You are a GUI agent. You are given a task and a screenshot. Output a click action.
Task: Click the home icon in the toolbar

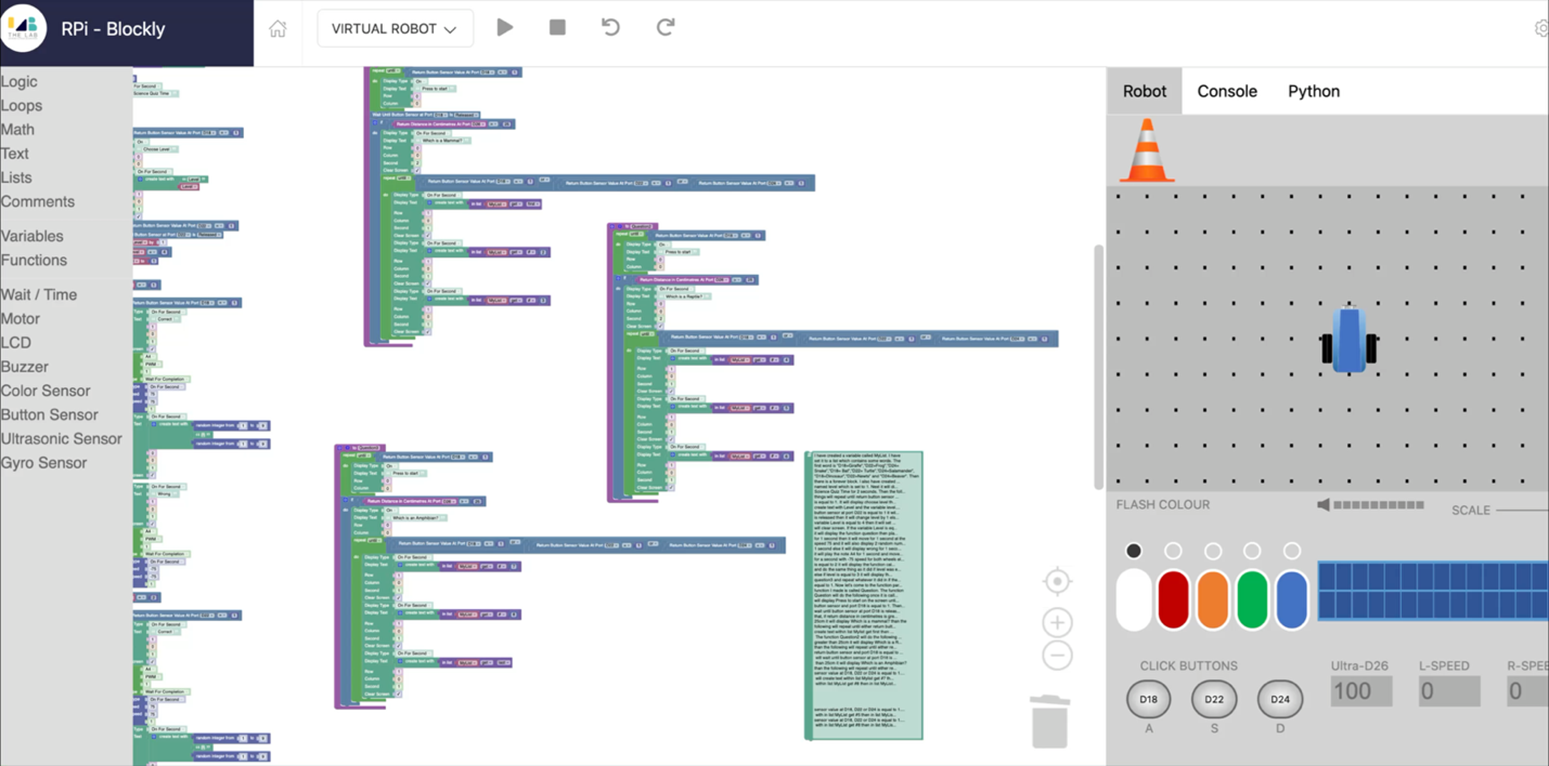point(278,29)
